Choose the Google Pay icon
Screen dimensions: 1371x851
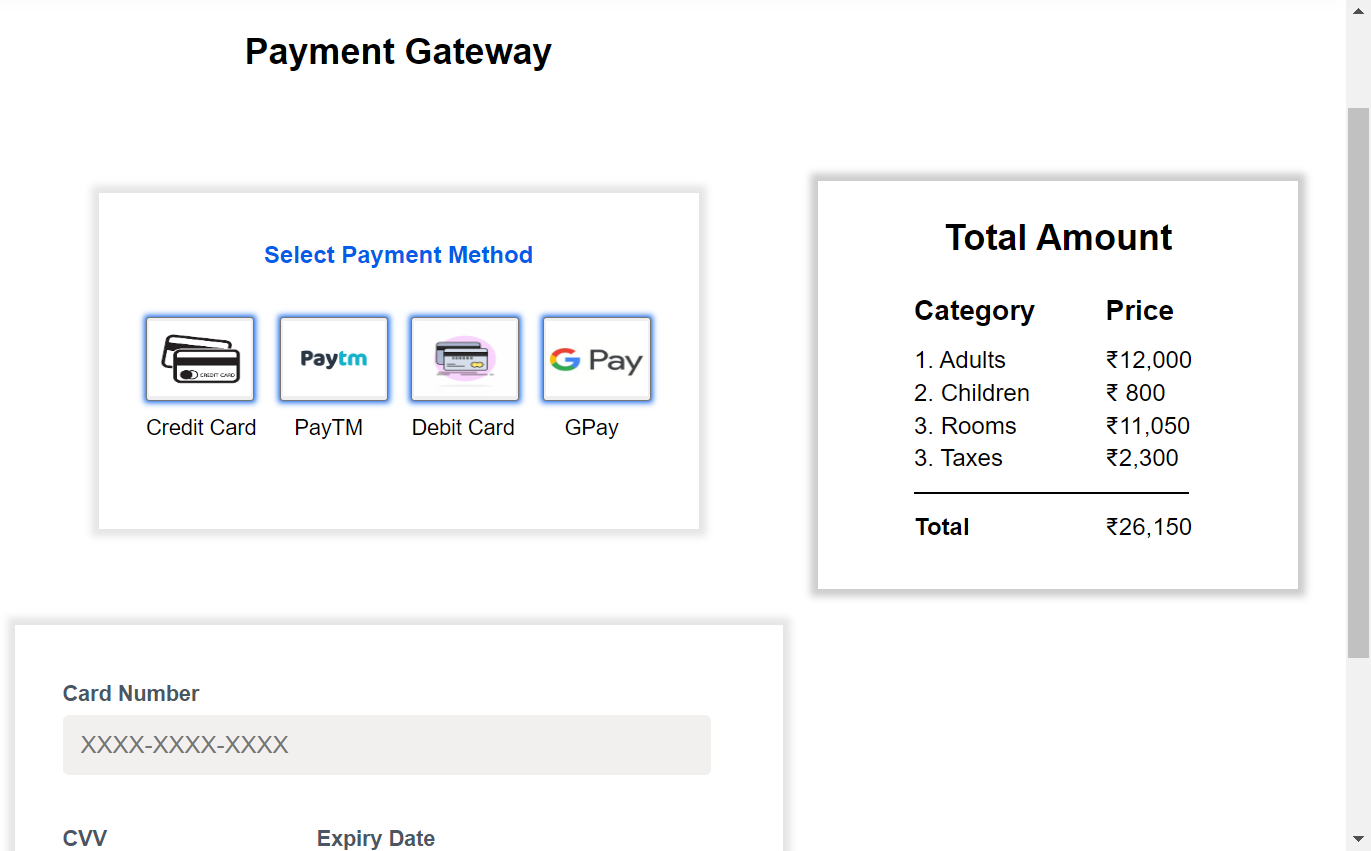[x=597, y=359]
